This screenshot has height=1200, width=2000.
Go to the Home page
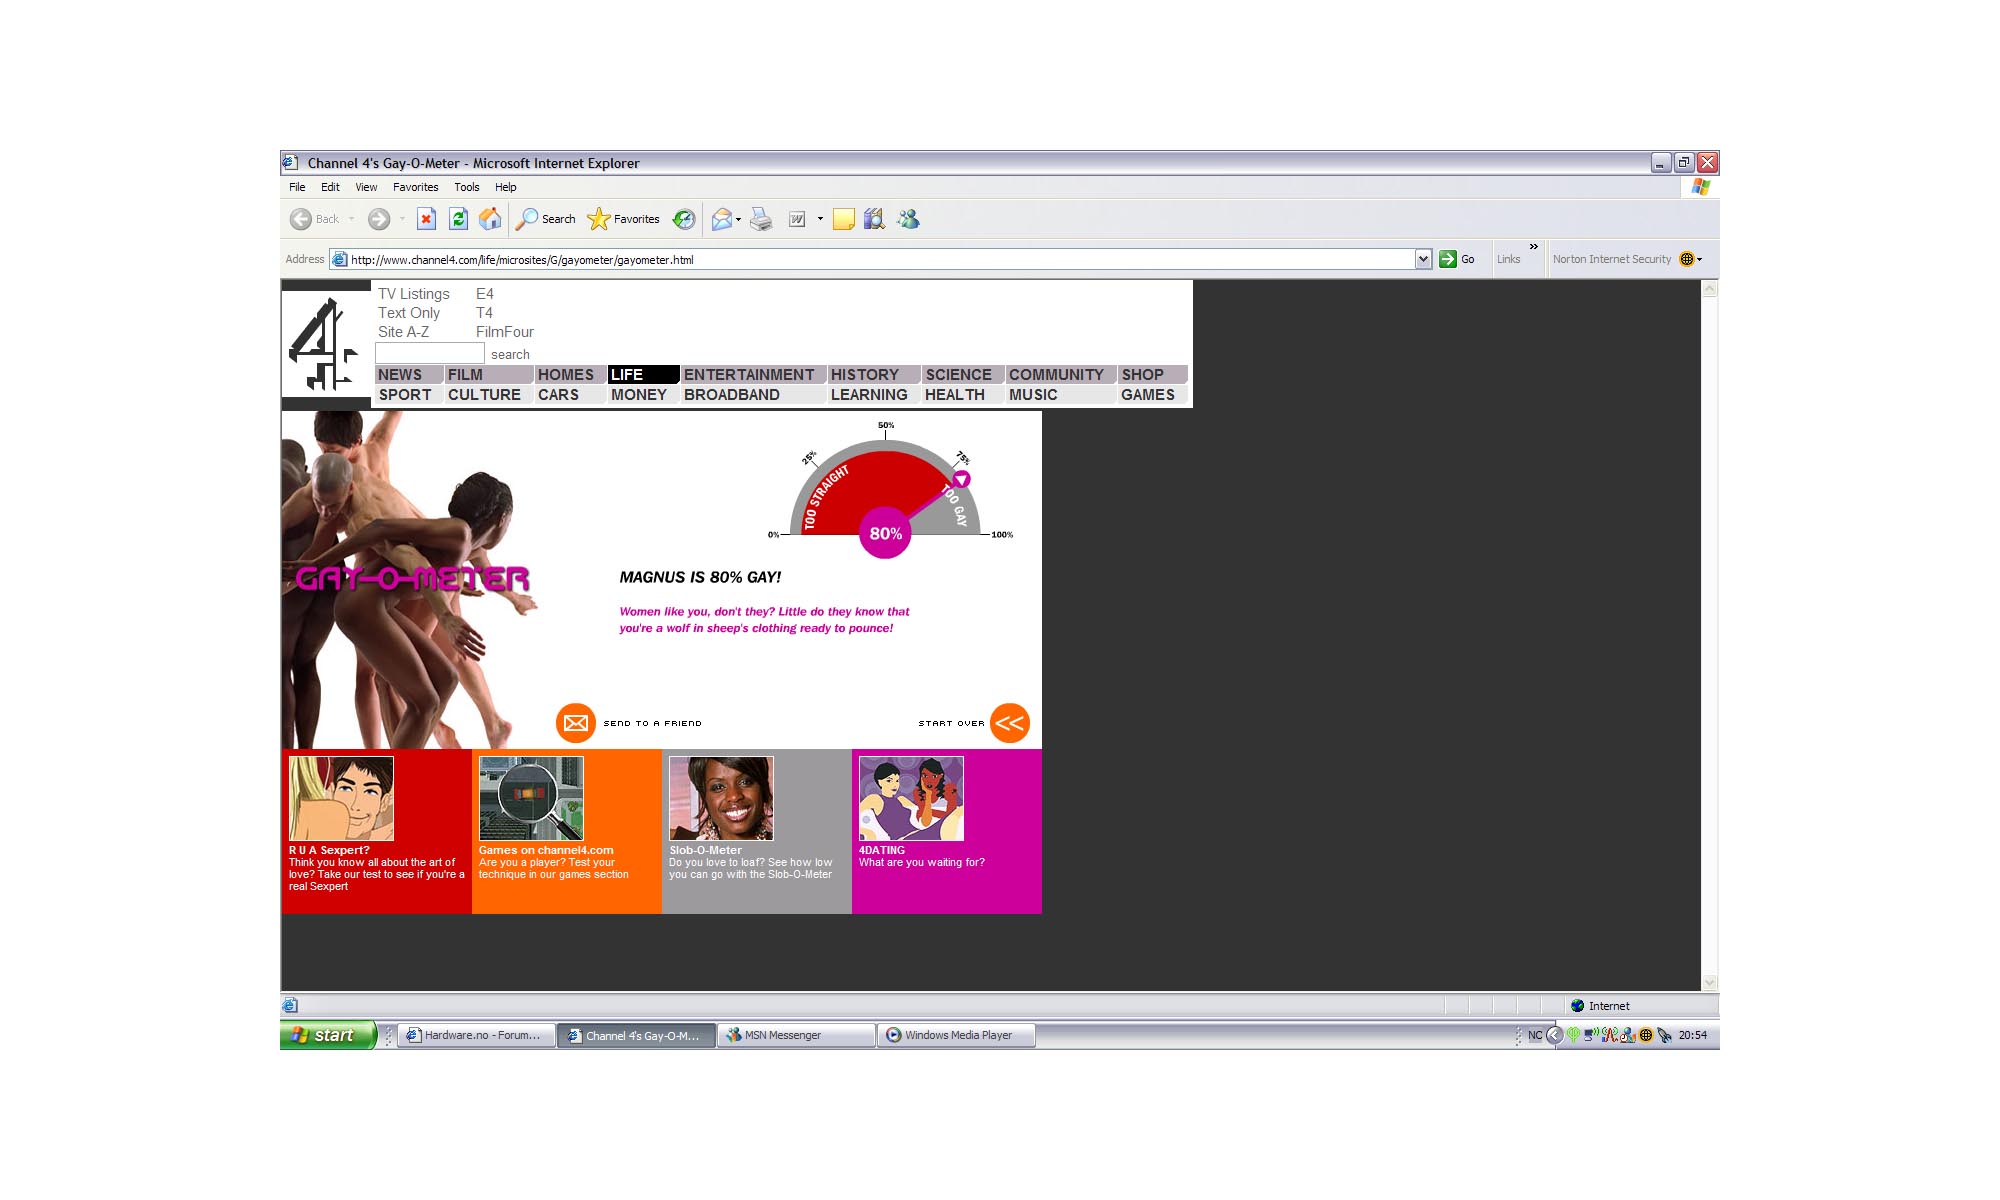click(490, 219)
